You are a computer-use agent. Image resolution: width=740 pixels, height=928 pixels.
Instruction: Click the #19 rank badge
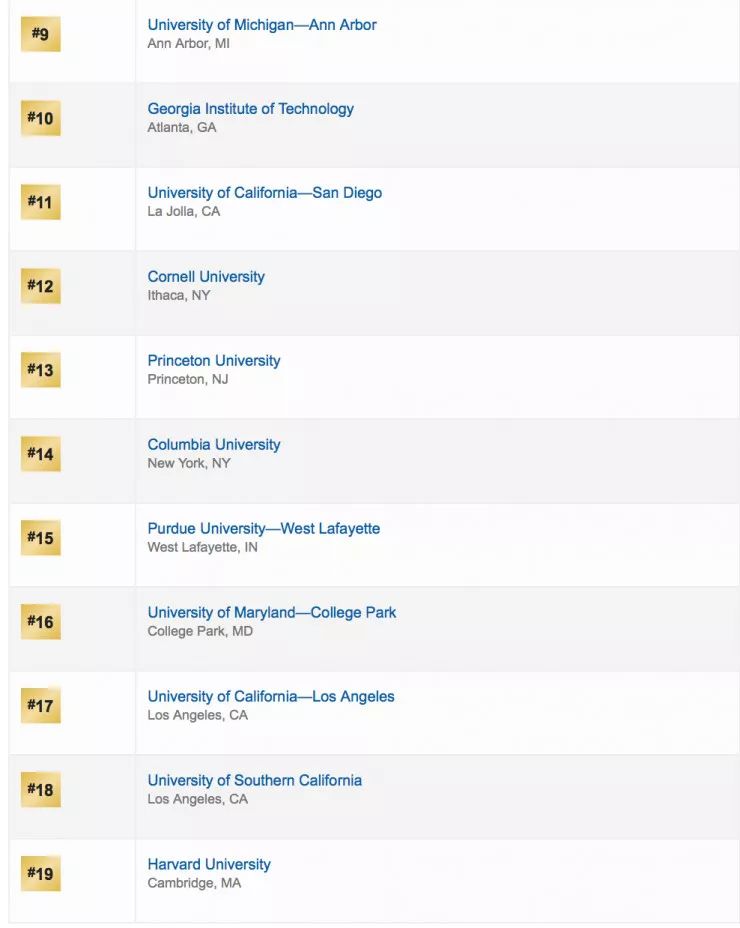40,874
